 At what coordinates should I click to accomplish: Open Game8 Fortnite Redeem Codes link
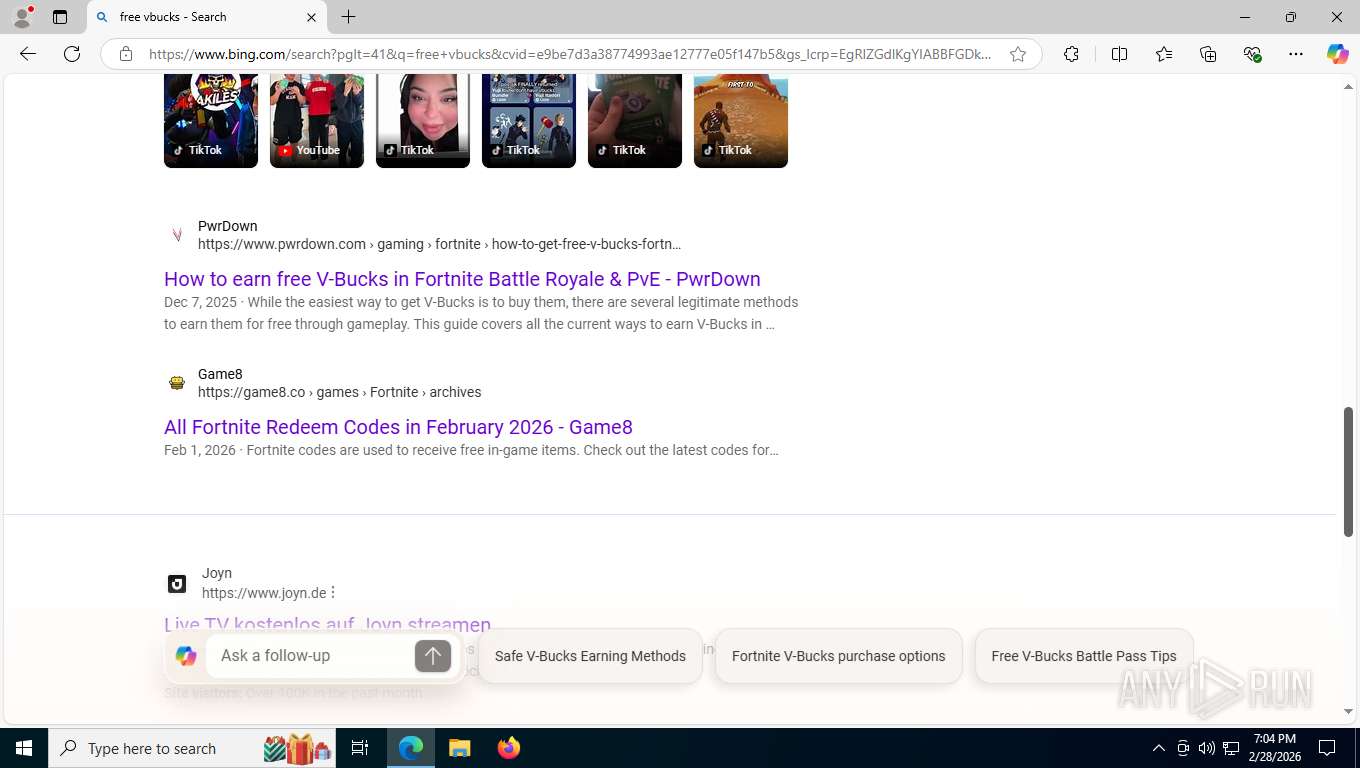coord(398,427)
